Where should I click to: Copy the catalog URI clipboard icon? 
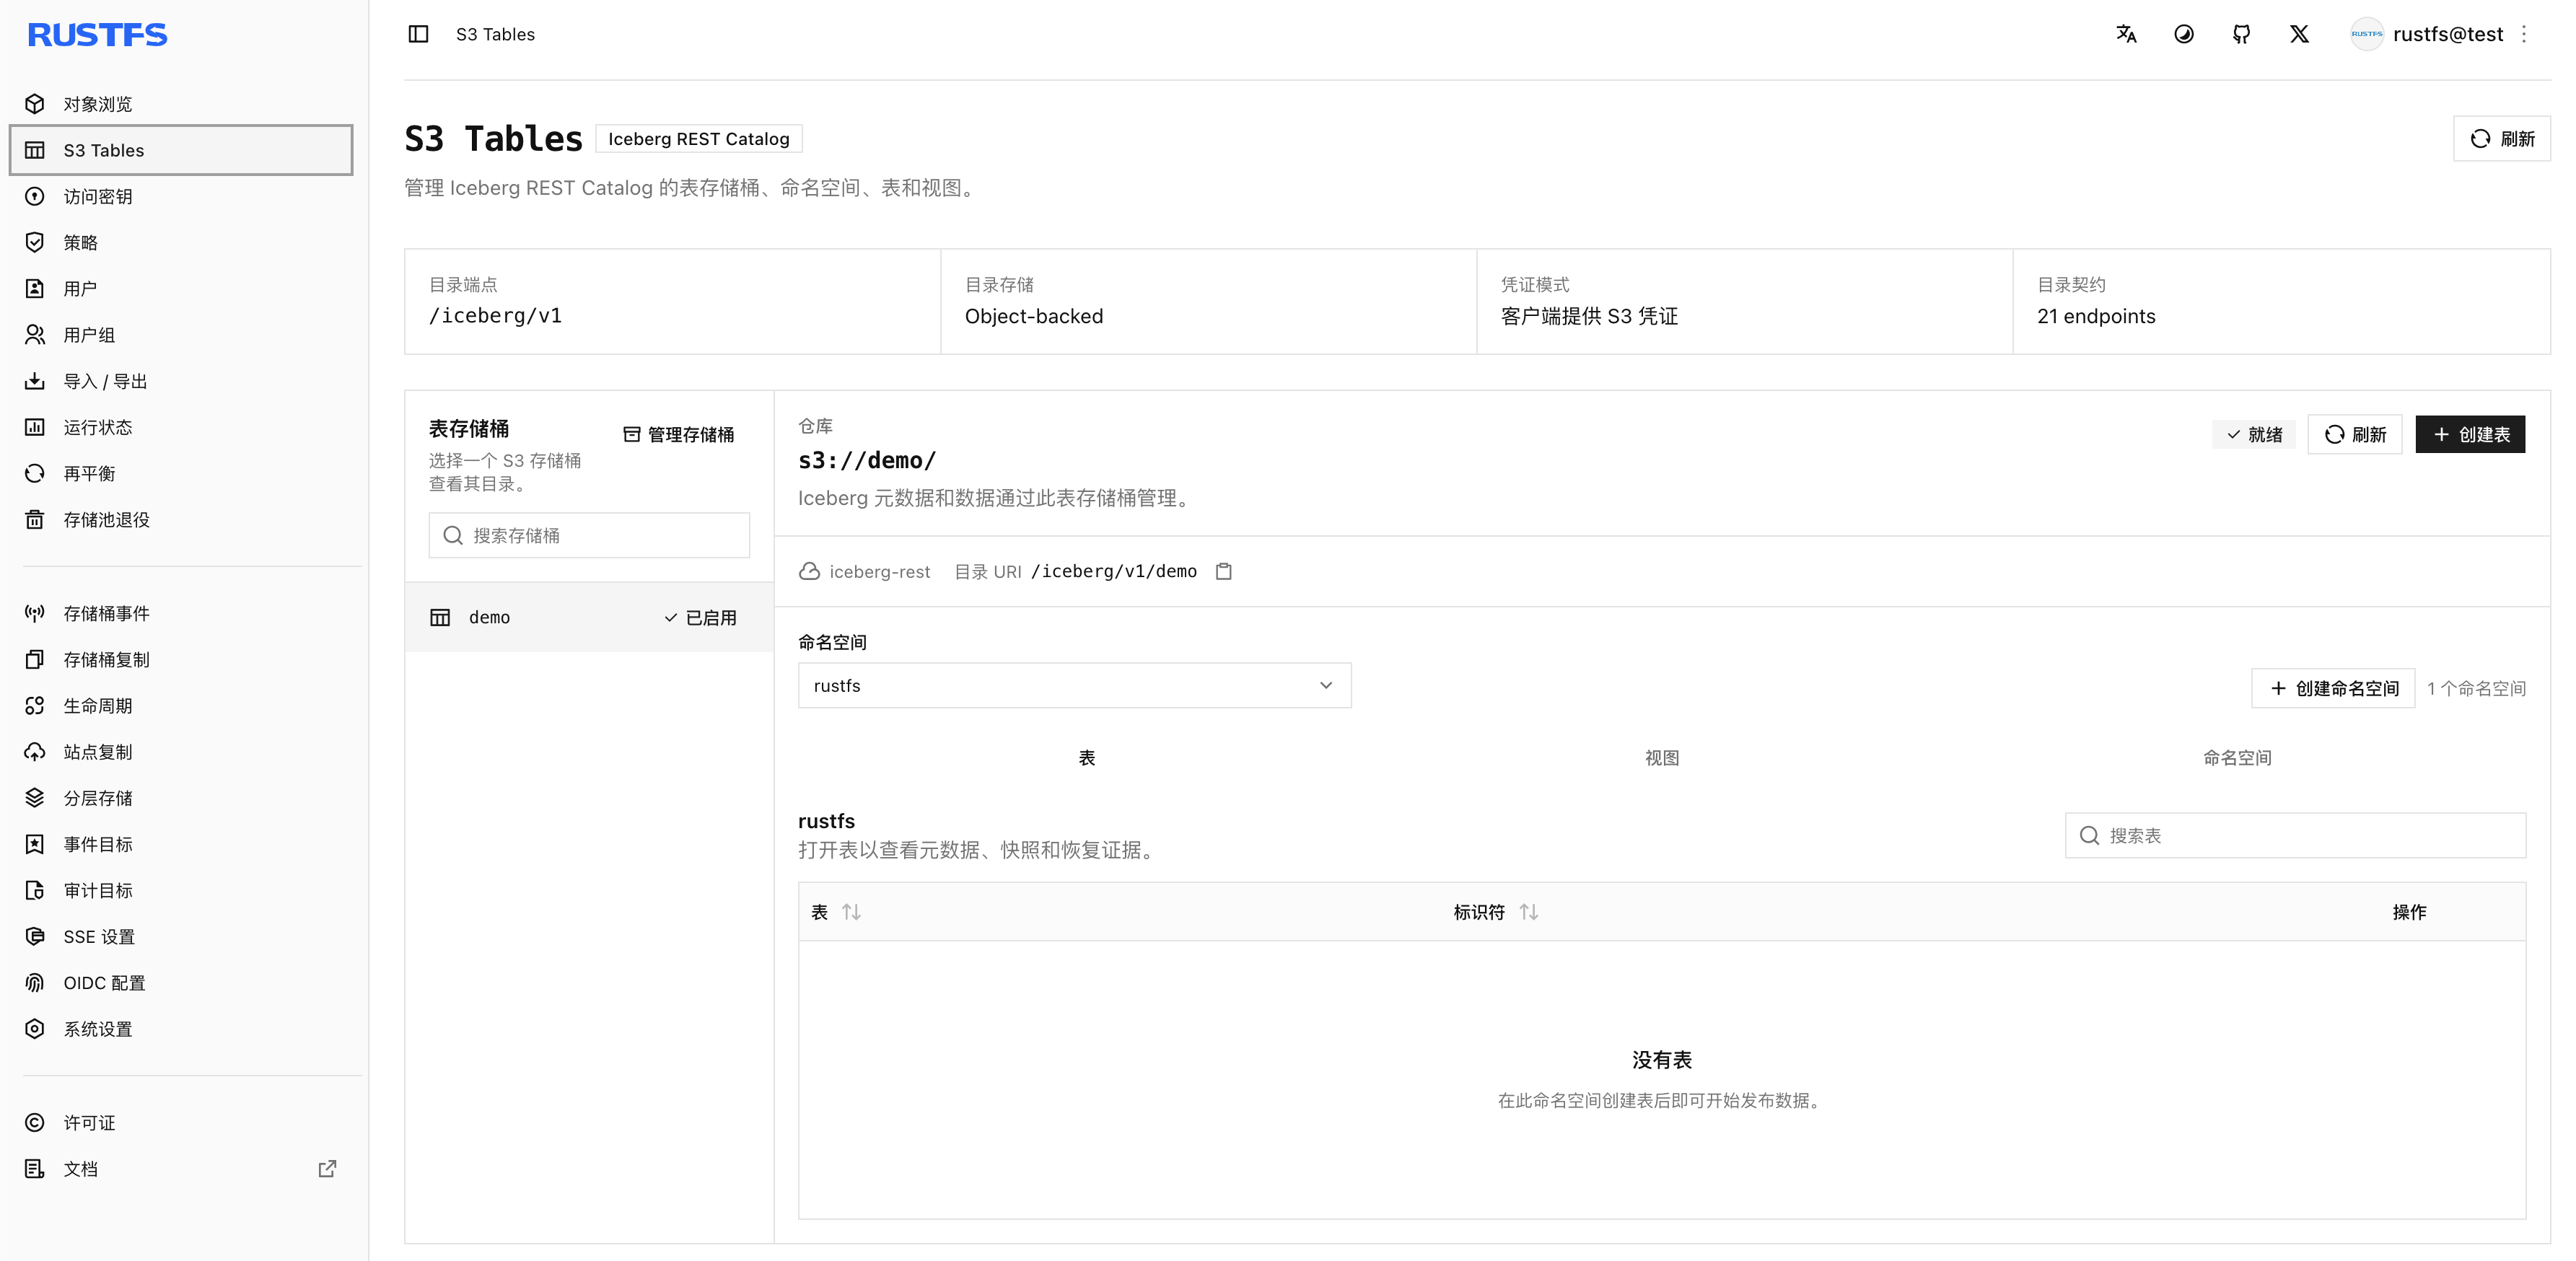coord(1224,572)
